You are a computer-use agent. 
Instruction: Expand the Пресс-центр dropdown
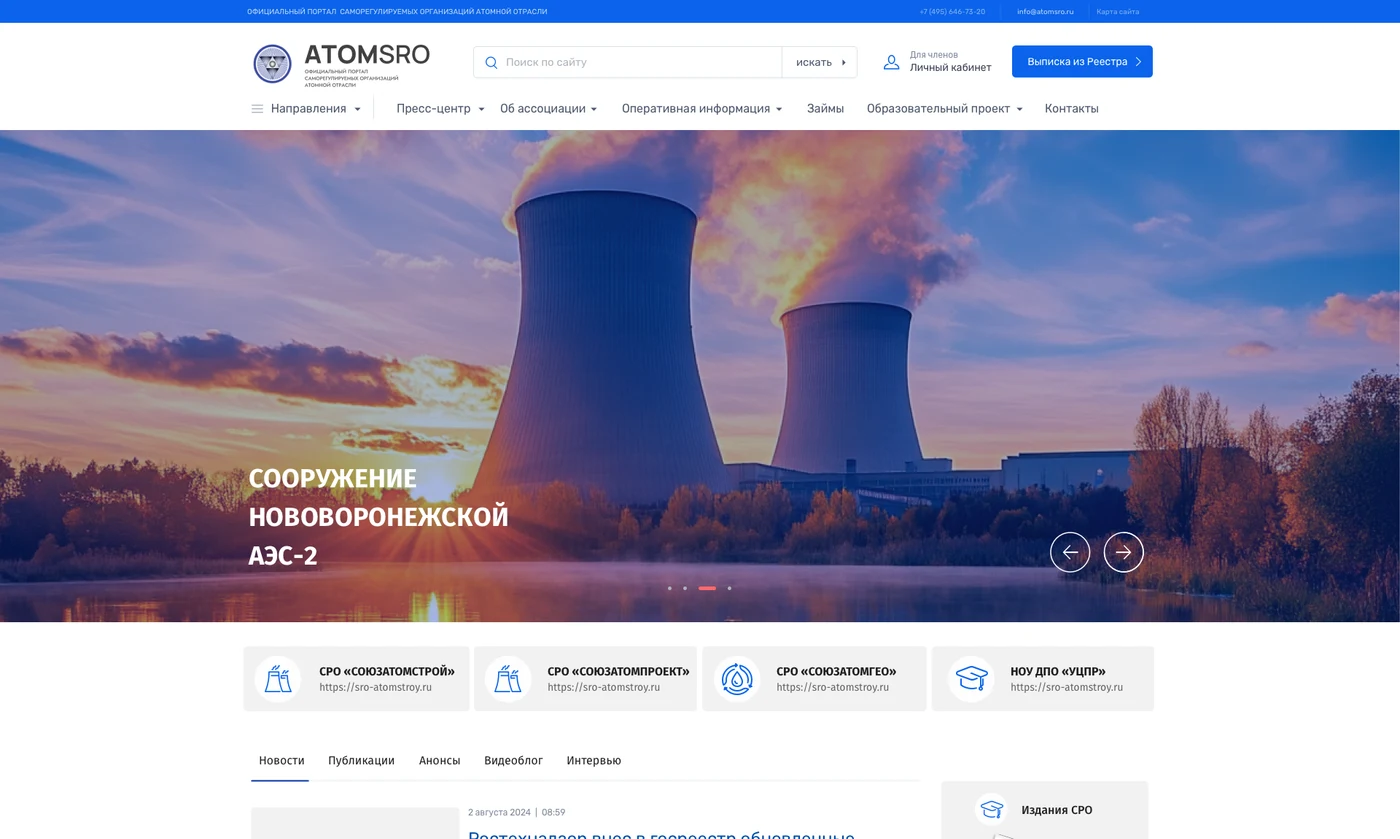(440, 109)
